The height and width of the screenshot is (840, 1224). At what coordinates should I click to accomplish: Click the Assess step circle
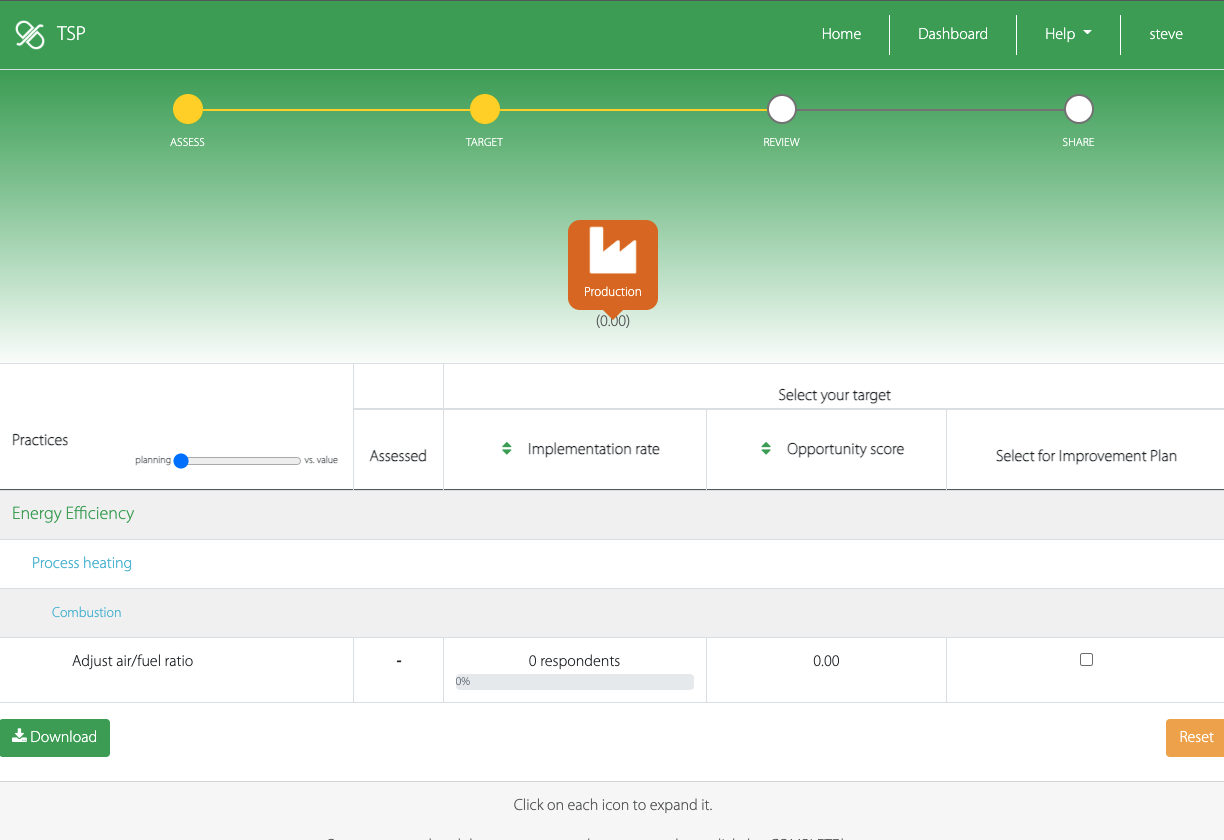click(x=187, y=109)
